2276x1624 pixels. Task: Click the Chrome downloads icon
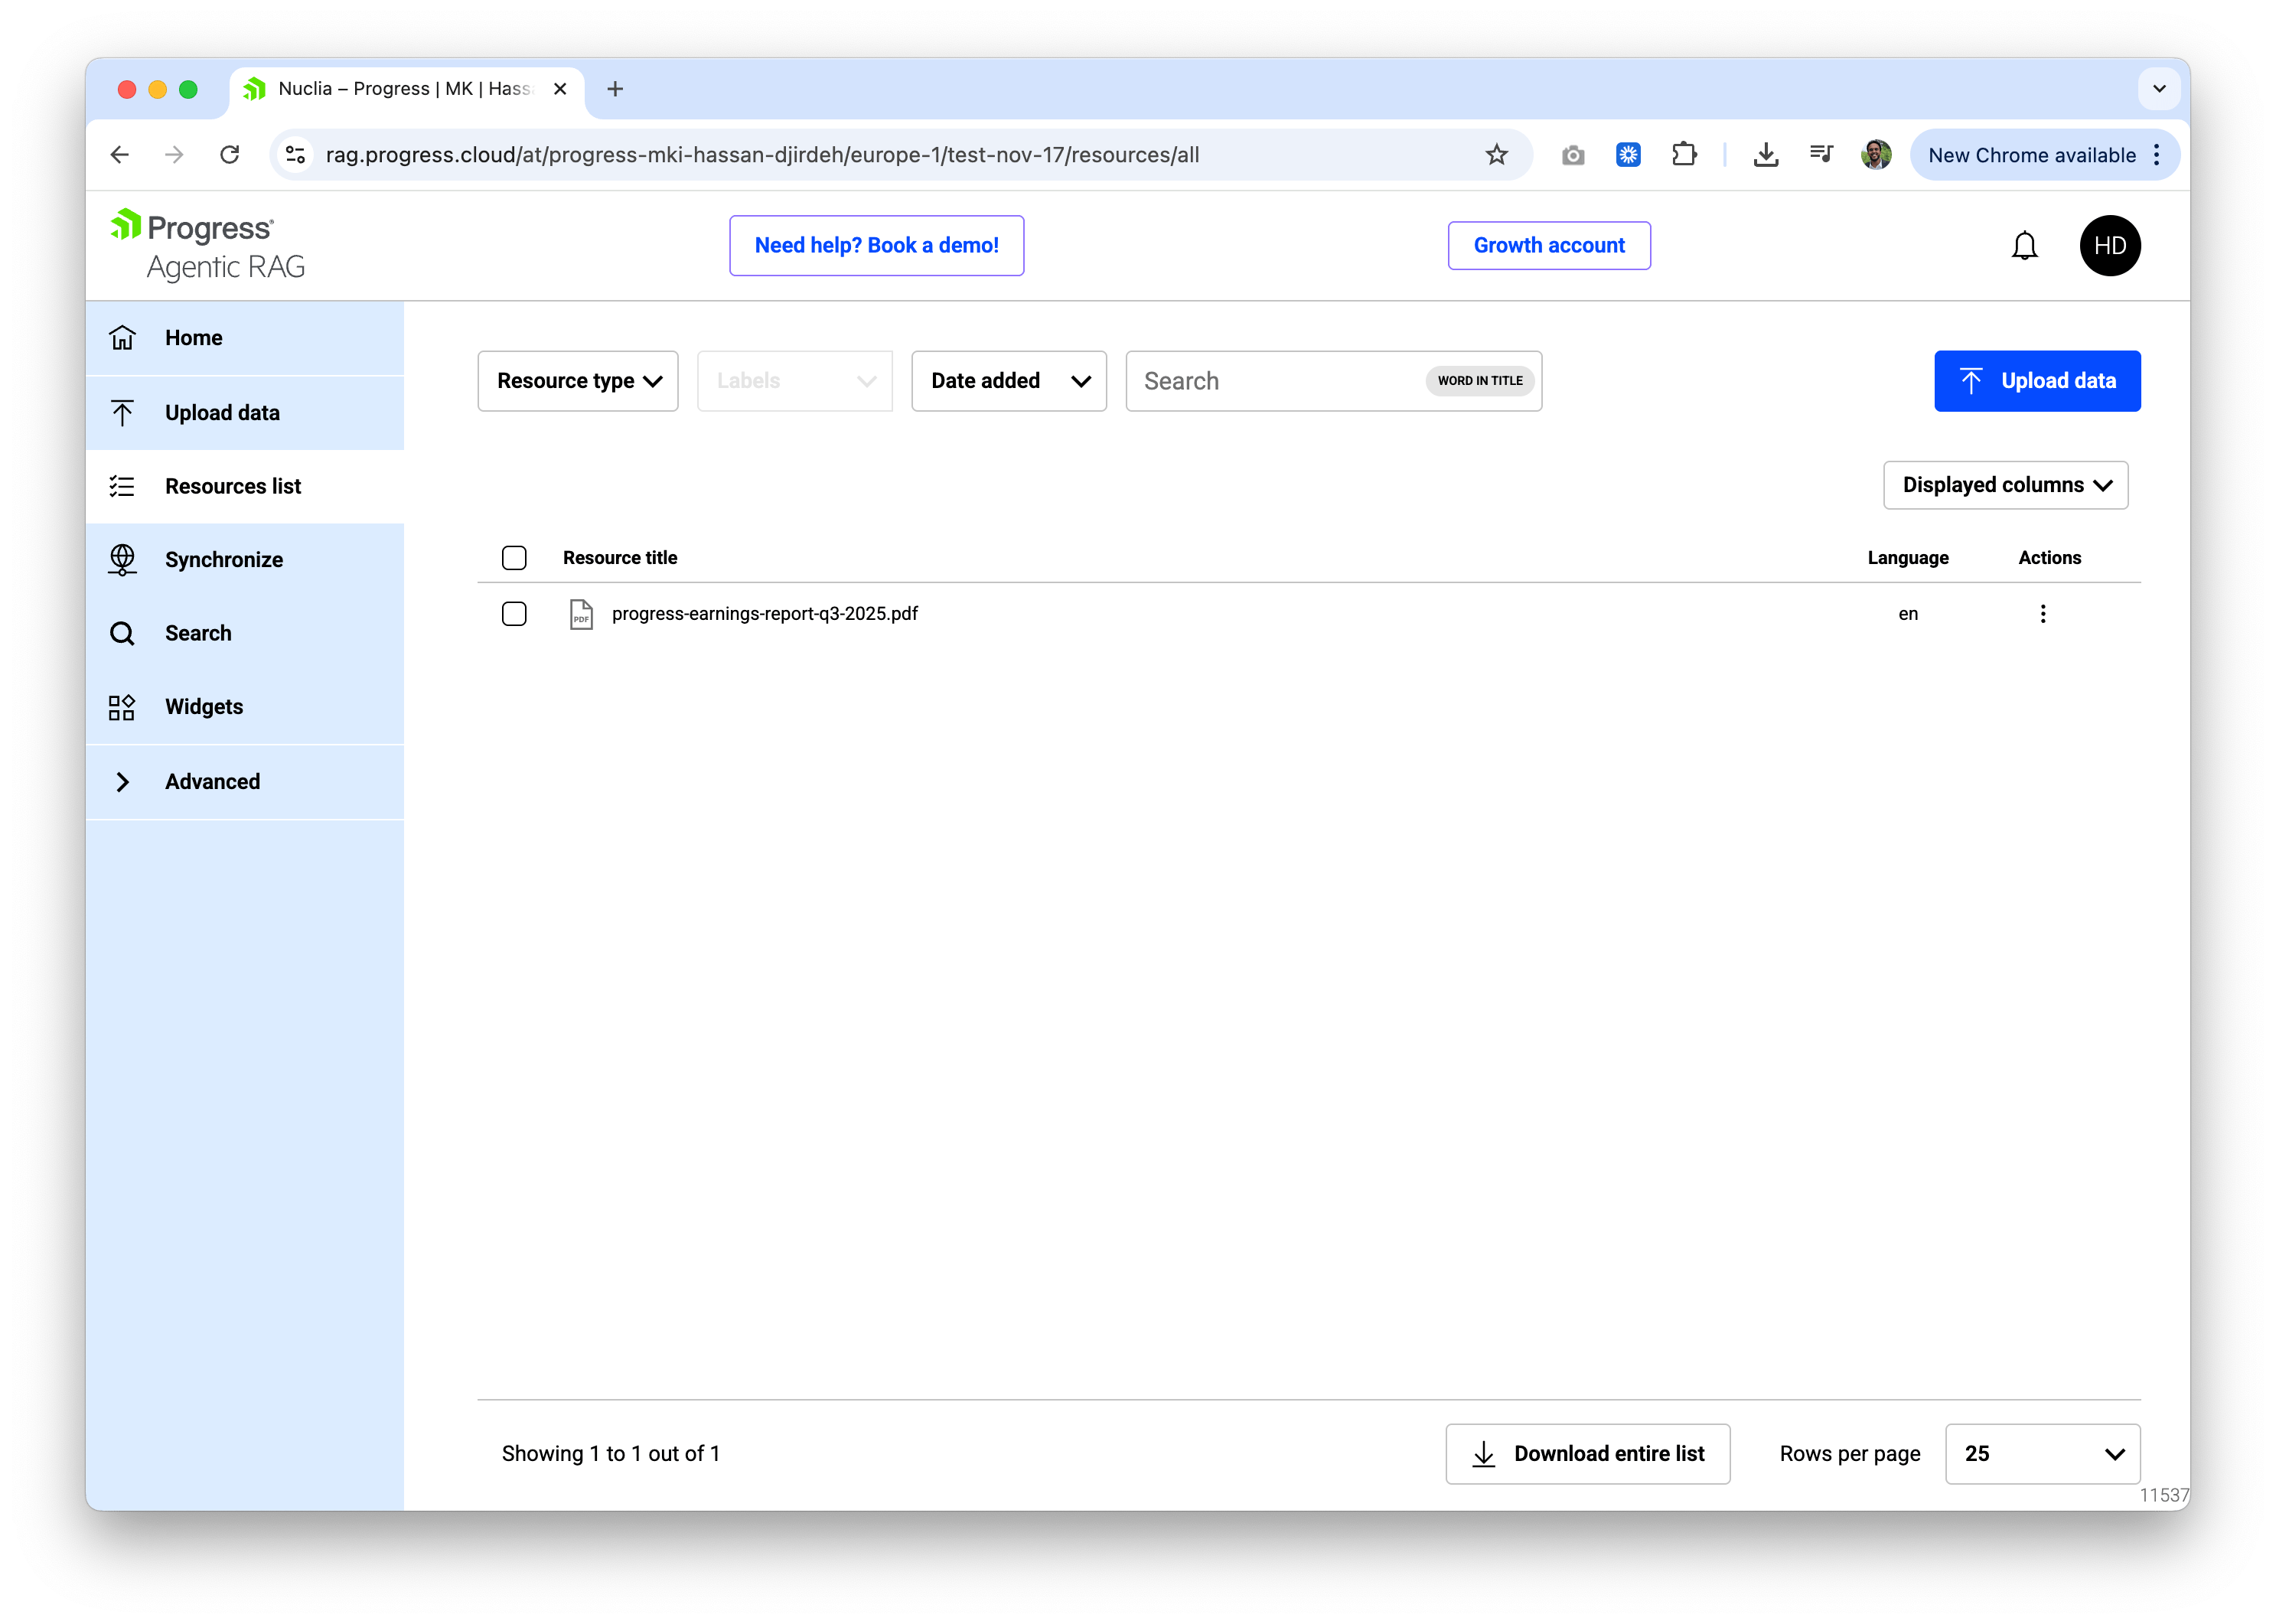click(x=1766, y=155)
